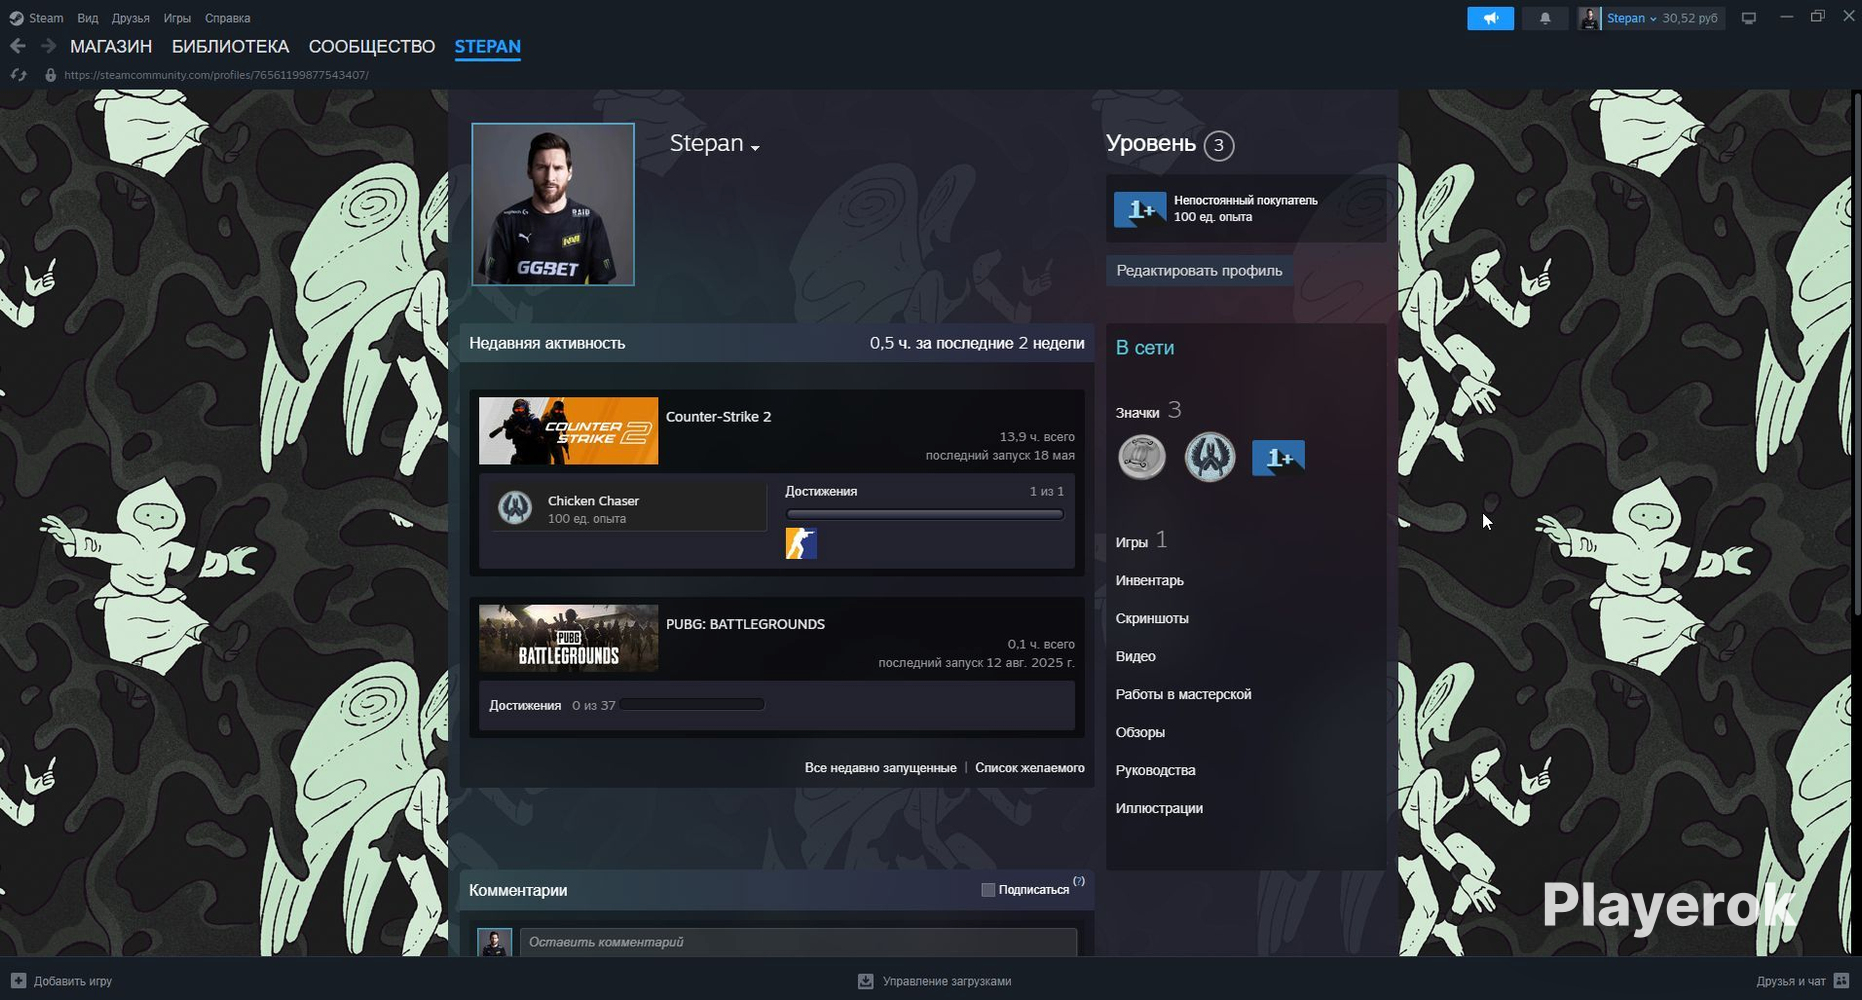
Task: Click the Chicken Chaser badge icon in Counter-Strike 2 card
Action: 515,508
